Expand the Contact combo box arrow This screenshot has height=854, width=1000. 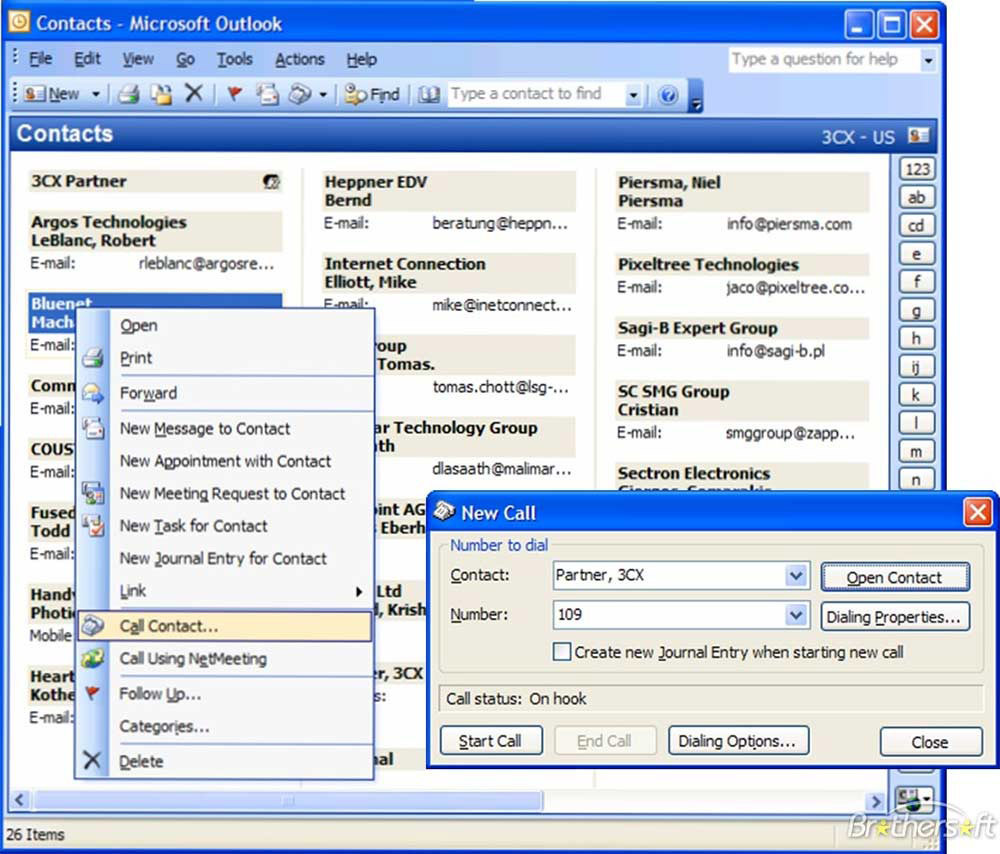(796, 576)
